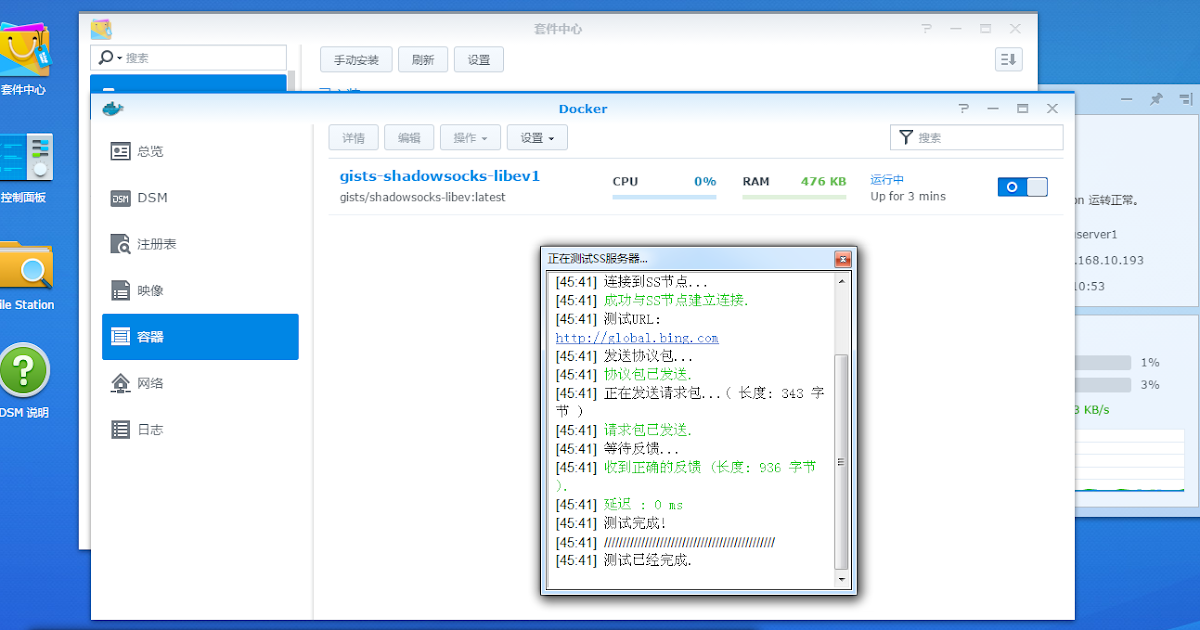
Task: Click the 详情 details toolbar item
Action: click(x=353, y=137)
